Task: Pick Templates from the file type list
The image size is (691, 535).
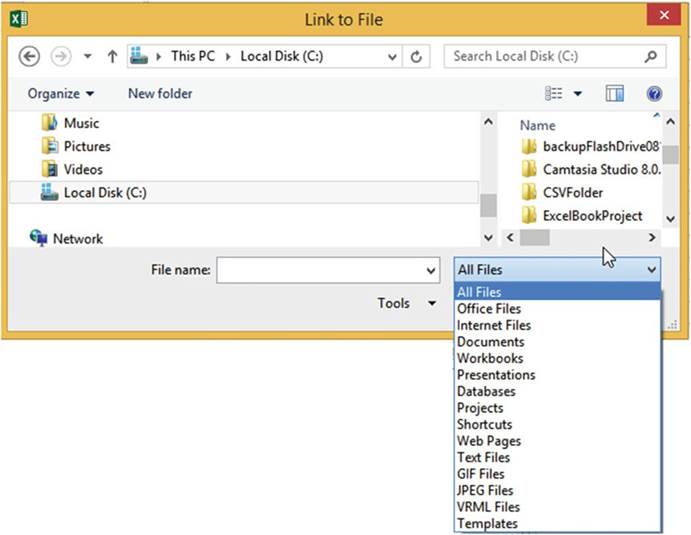Action: (487, 523)
